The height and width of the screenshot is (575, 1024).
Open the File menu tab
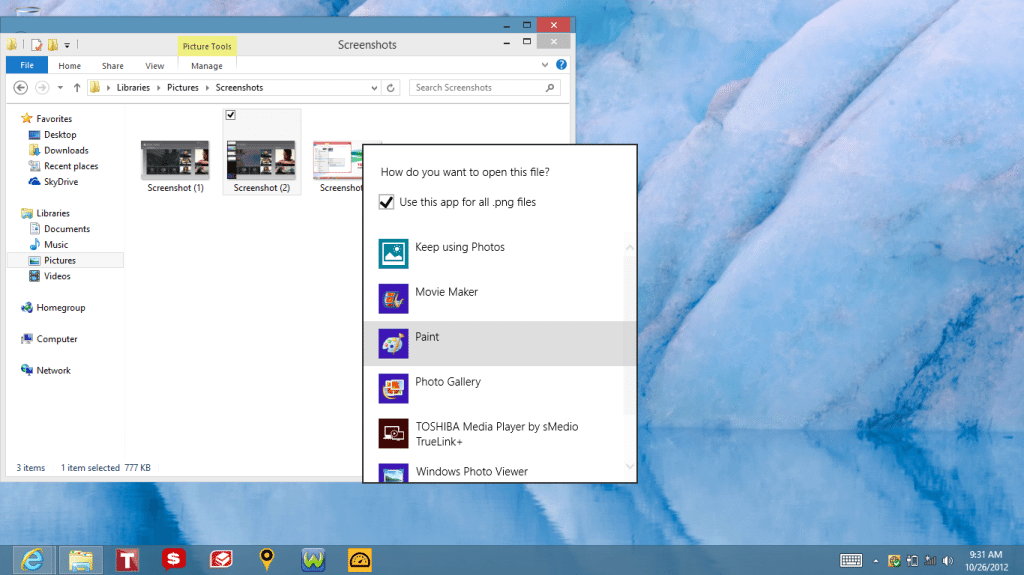pyautogui.click(x=27, y=66)
